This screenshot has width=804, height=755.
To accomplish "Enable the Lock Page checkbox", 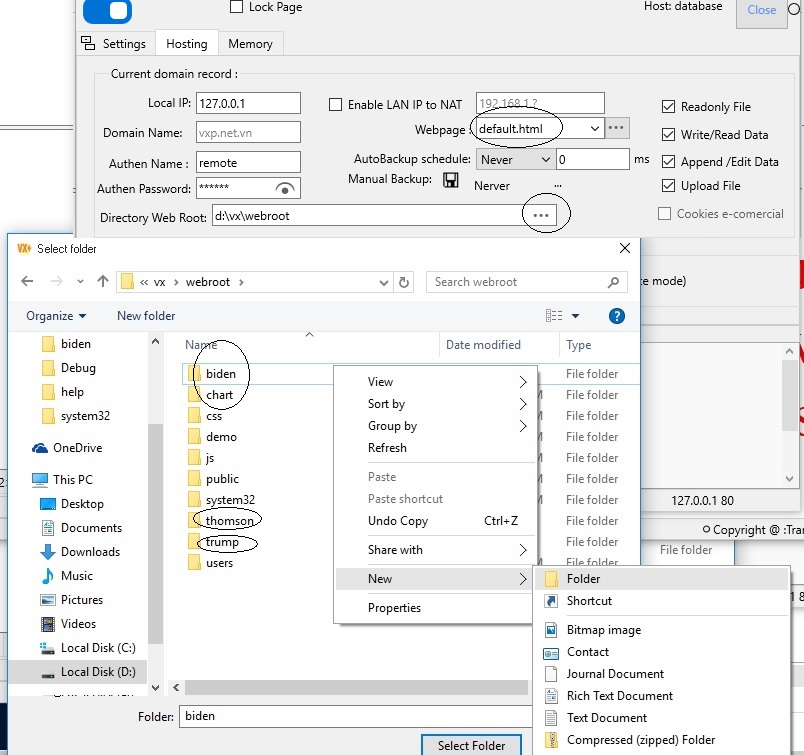I will pyautogui.click(x=237, y=7).
